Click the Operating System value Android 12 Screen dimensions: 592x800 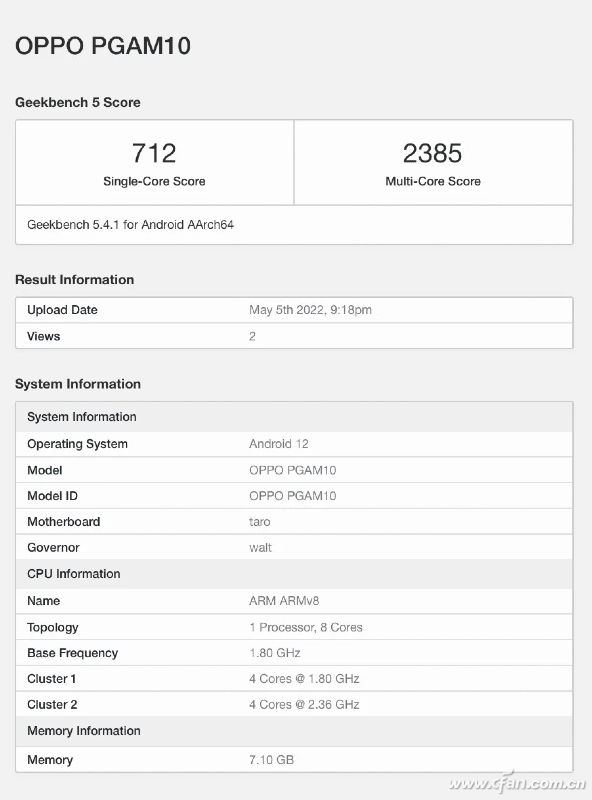click(x=279, y=444)
